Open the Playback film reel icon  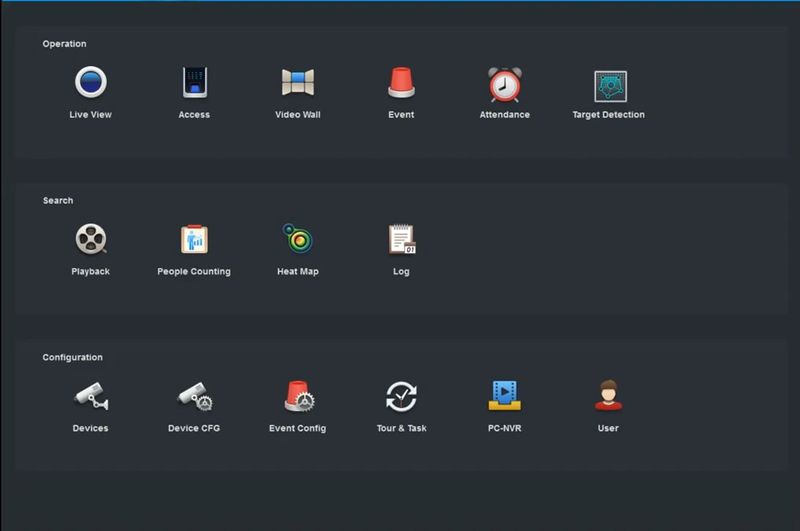[x=90, y=239]
